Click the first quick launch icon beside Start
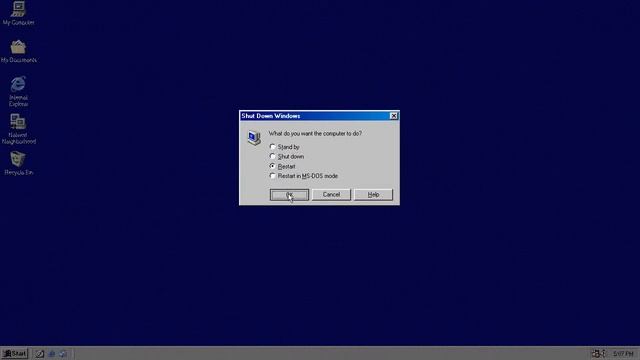 (x=40, y=354)
